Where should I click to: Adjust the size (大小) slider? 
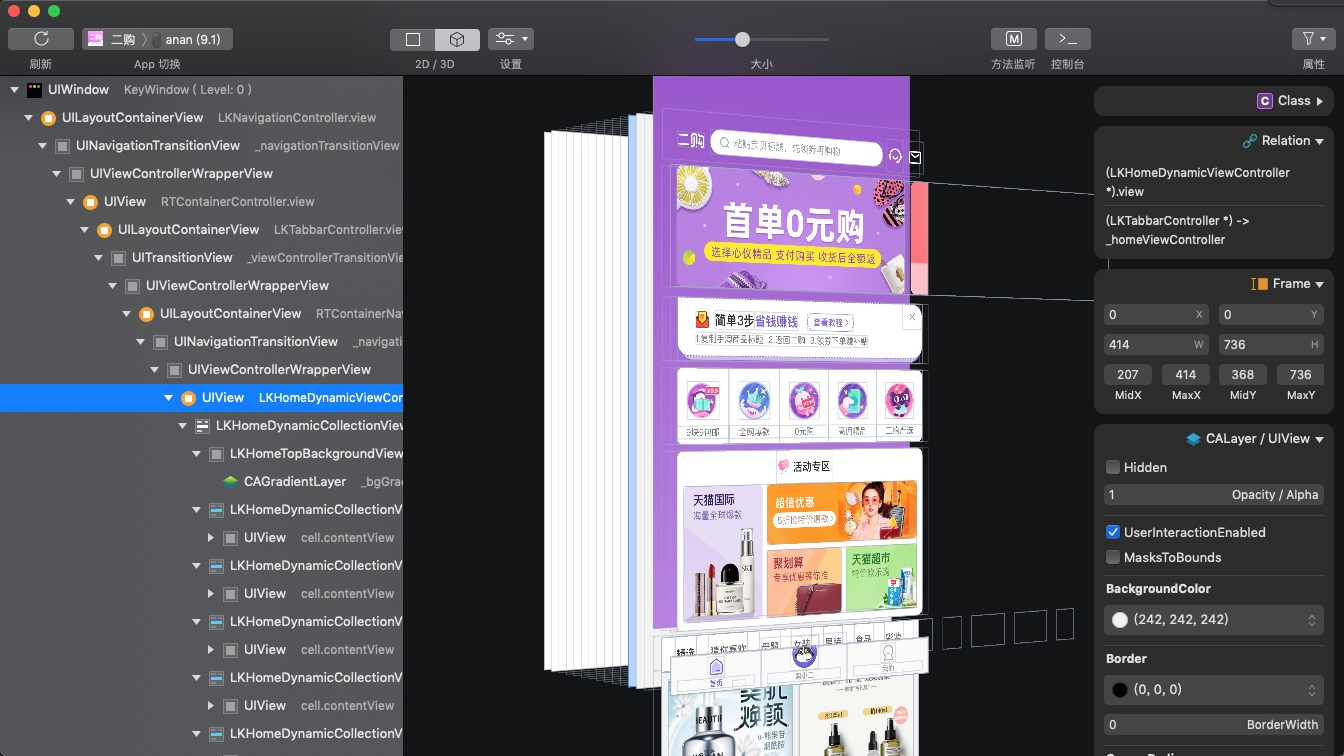(742, 39)
